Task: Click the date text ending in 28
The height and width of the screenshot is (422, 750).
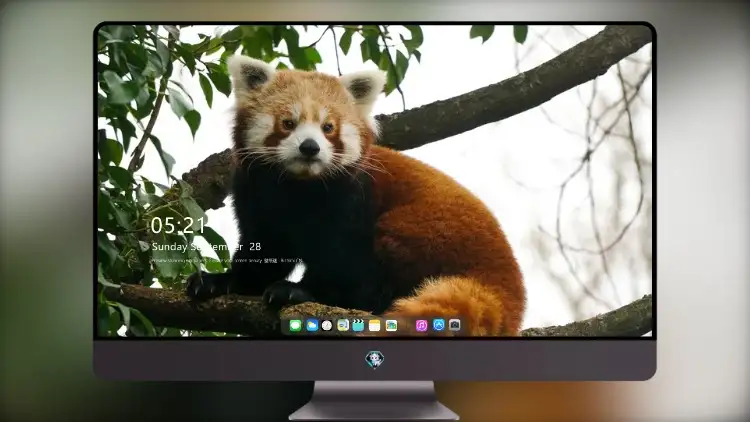Action: 206,247
